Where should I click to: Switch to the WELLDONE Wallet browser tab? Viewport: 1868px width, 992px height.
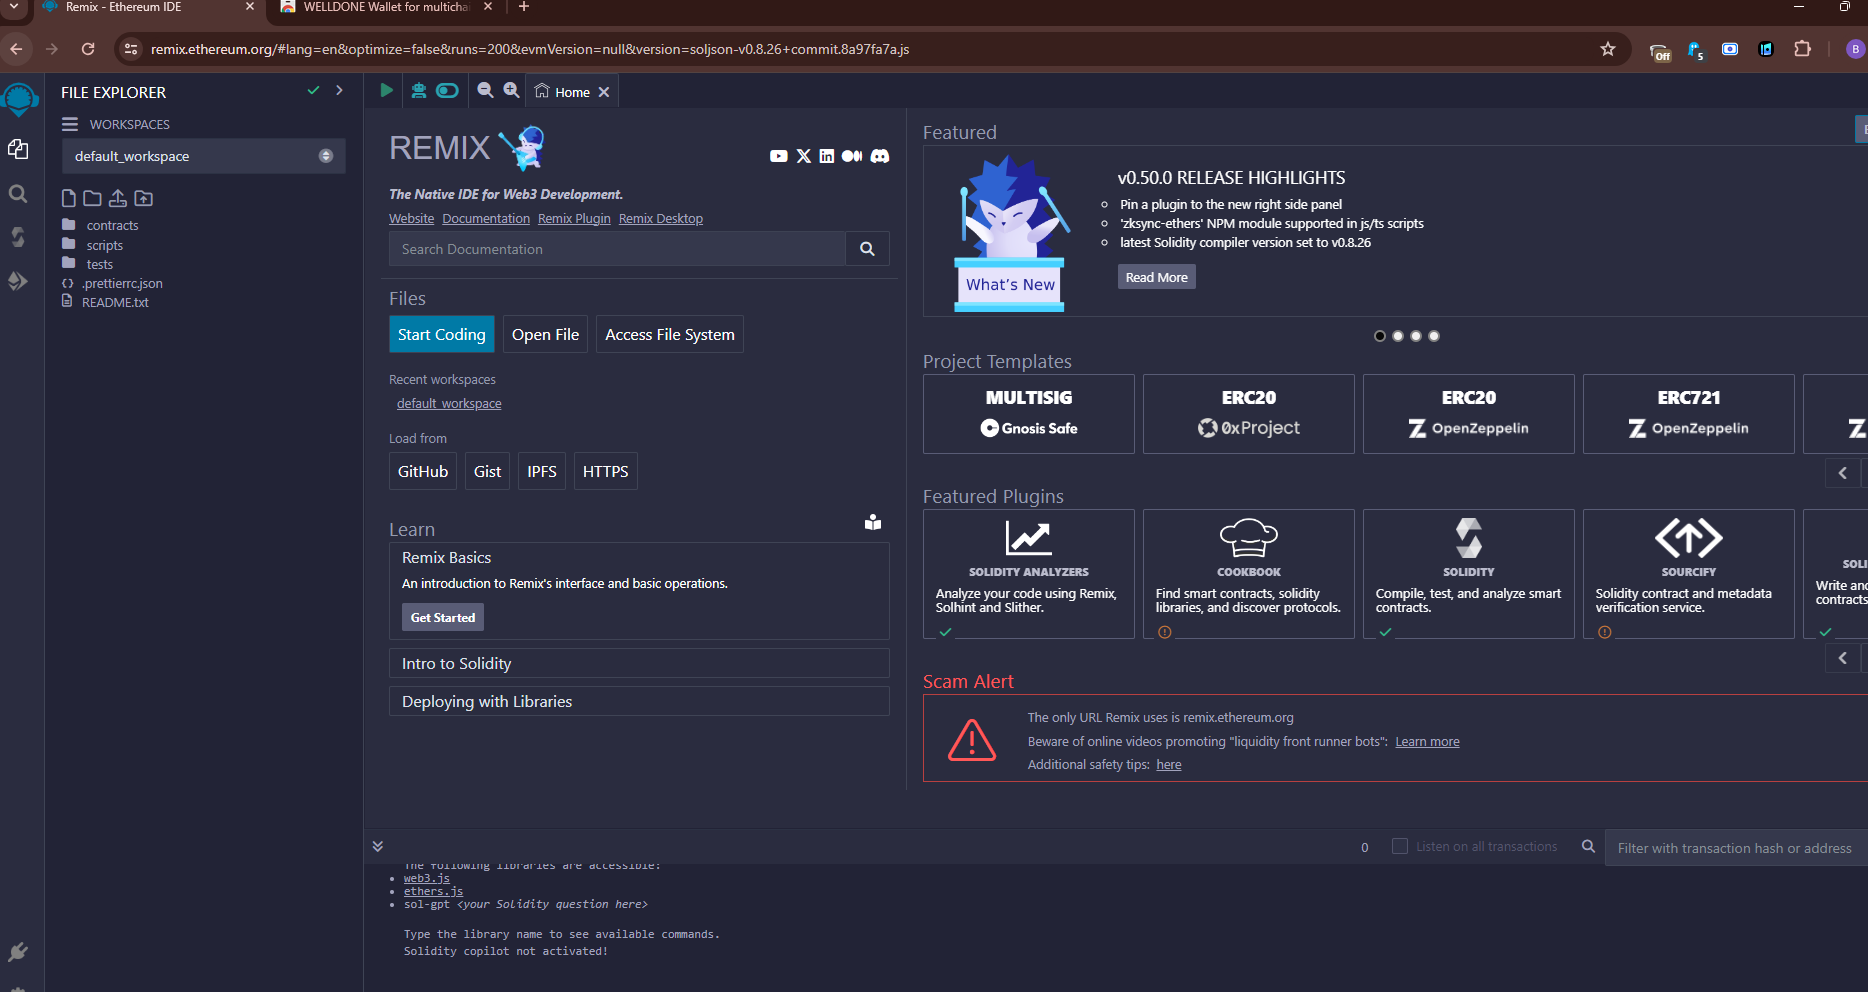386,7
